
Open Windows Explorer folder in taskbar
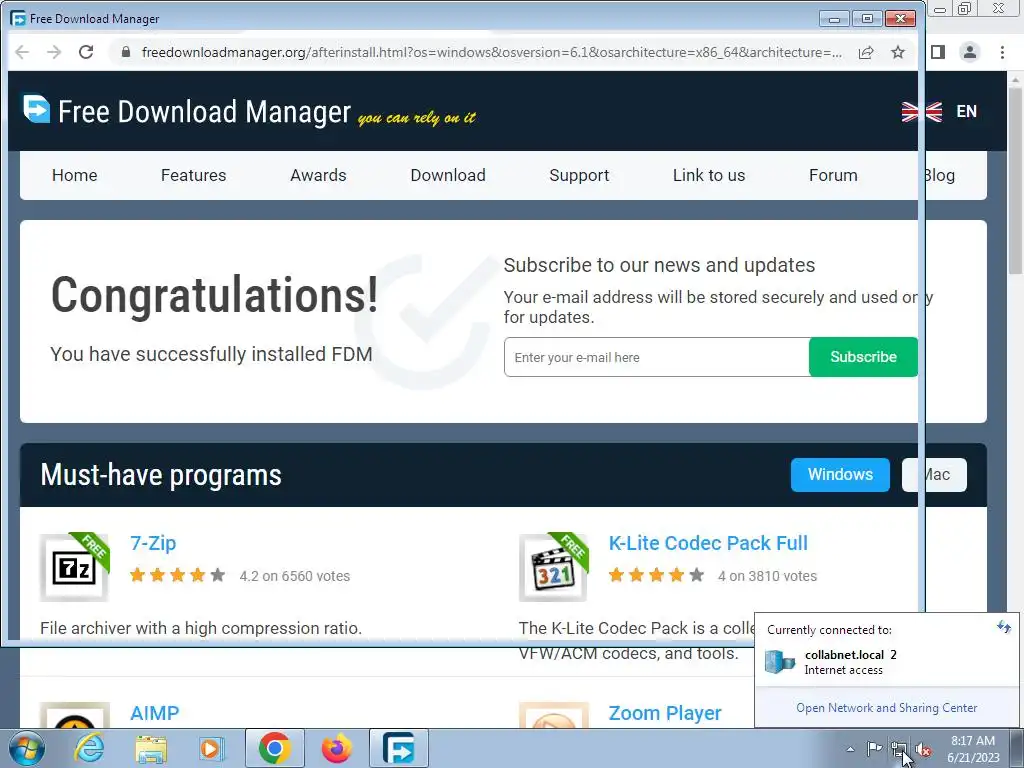click(151, 748)
